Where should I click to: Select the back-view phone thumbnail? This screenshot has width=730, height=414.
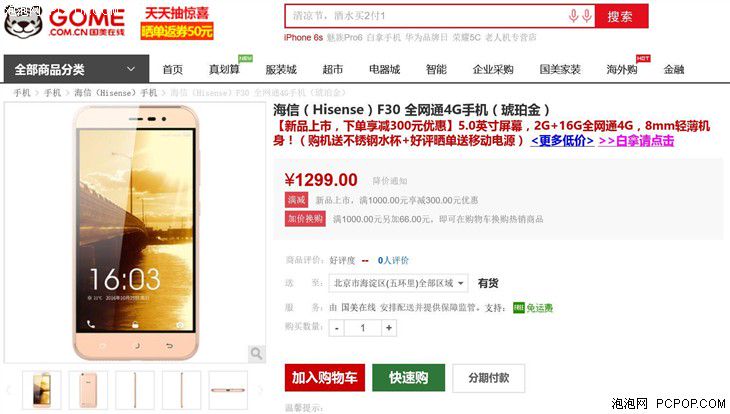88,390
